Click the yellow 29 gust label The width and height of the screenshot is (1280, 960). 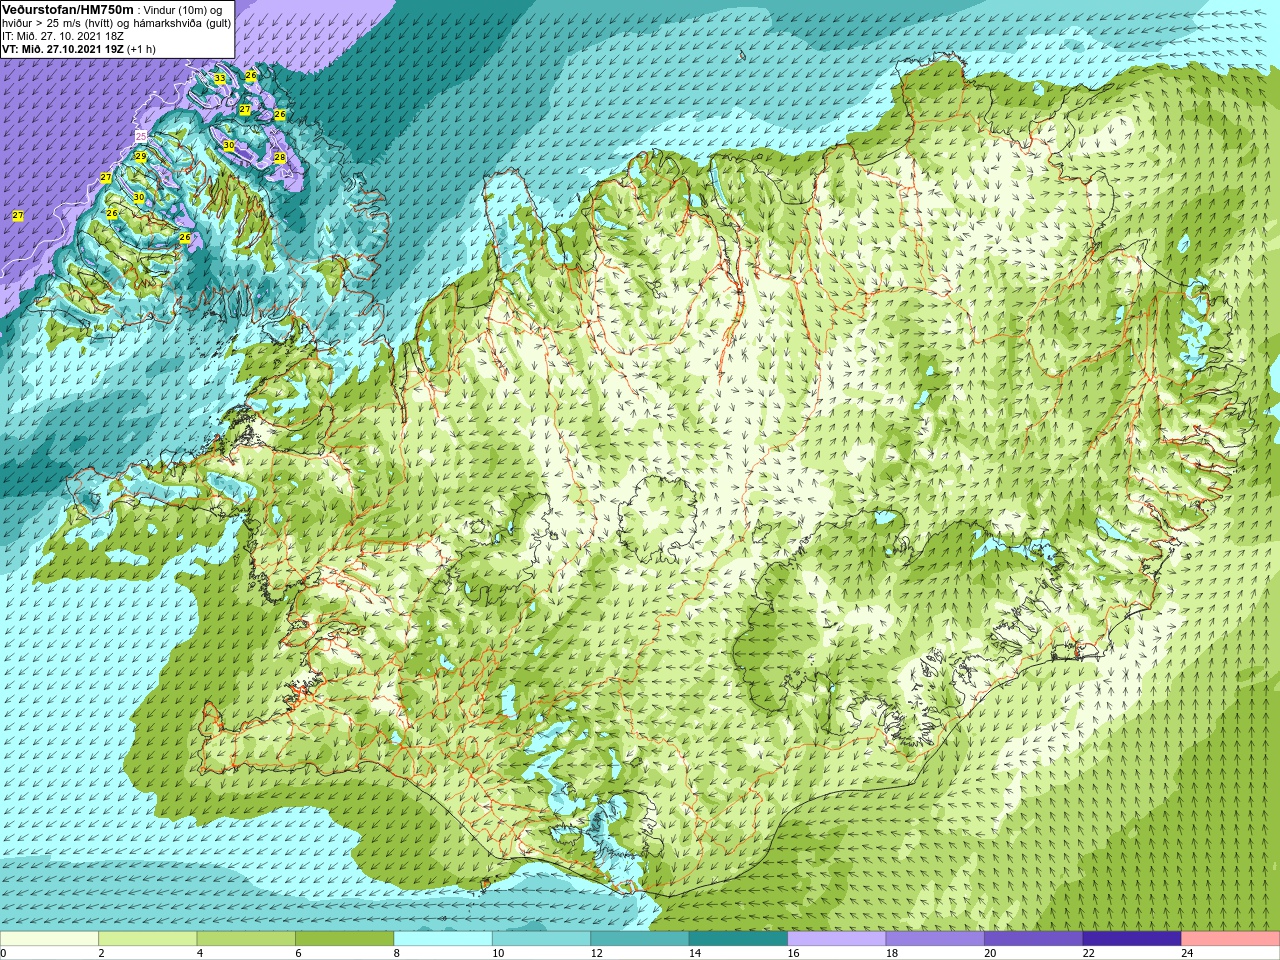coord(141,157)
